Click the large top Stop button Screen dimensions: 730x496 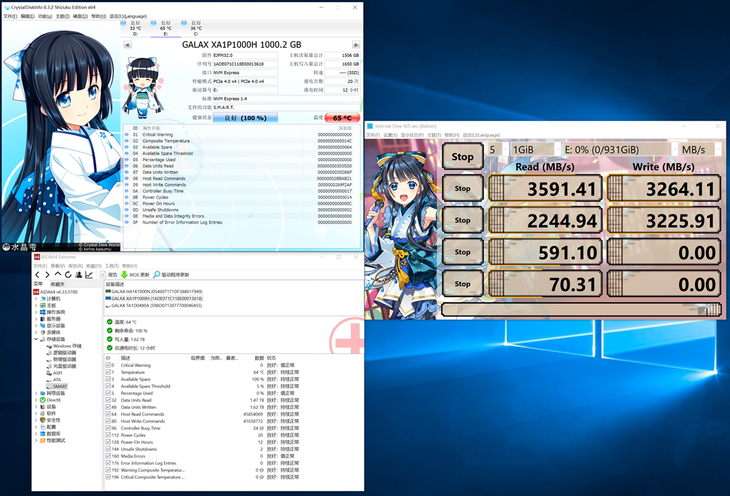click(462, 156)
